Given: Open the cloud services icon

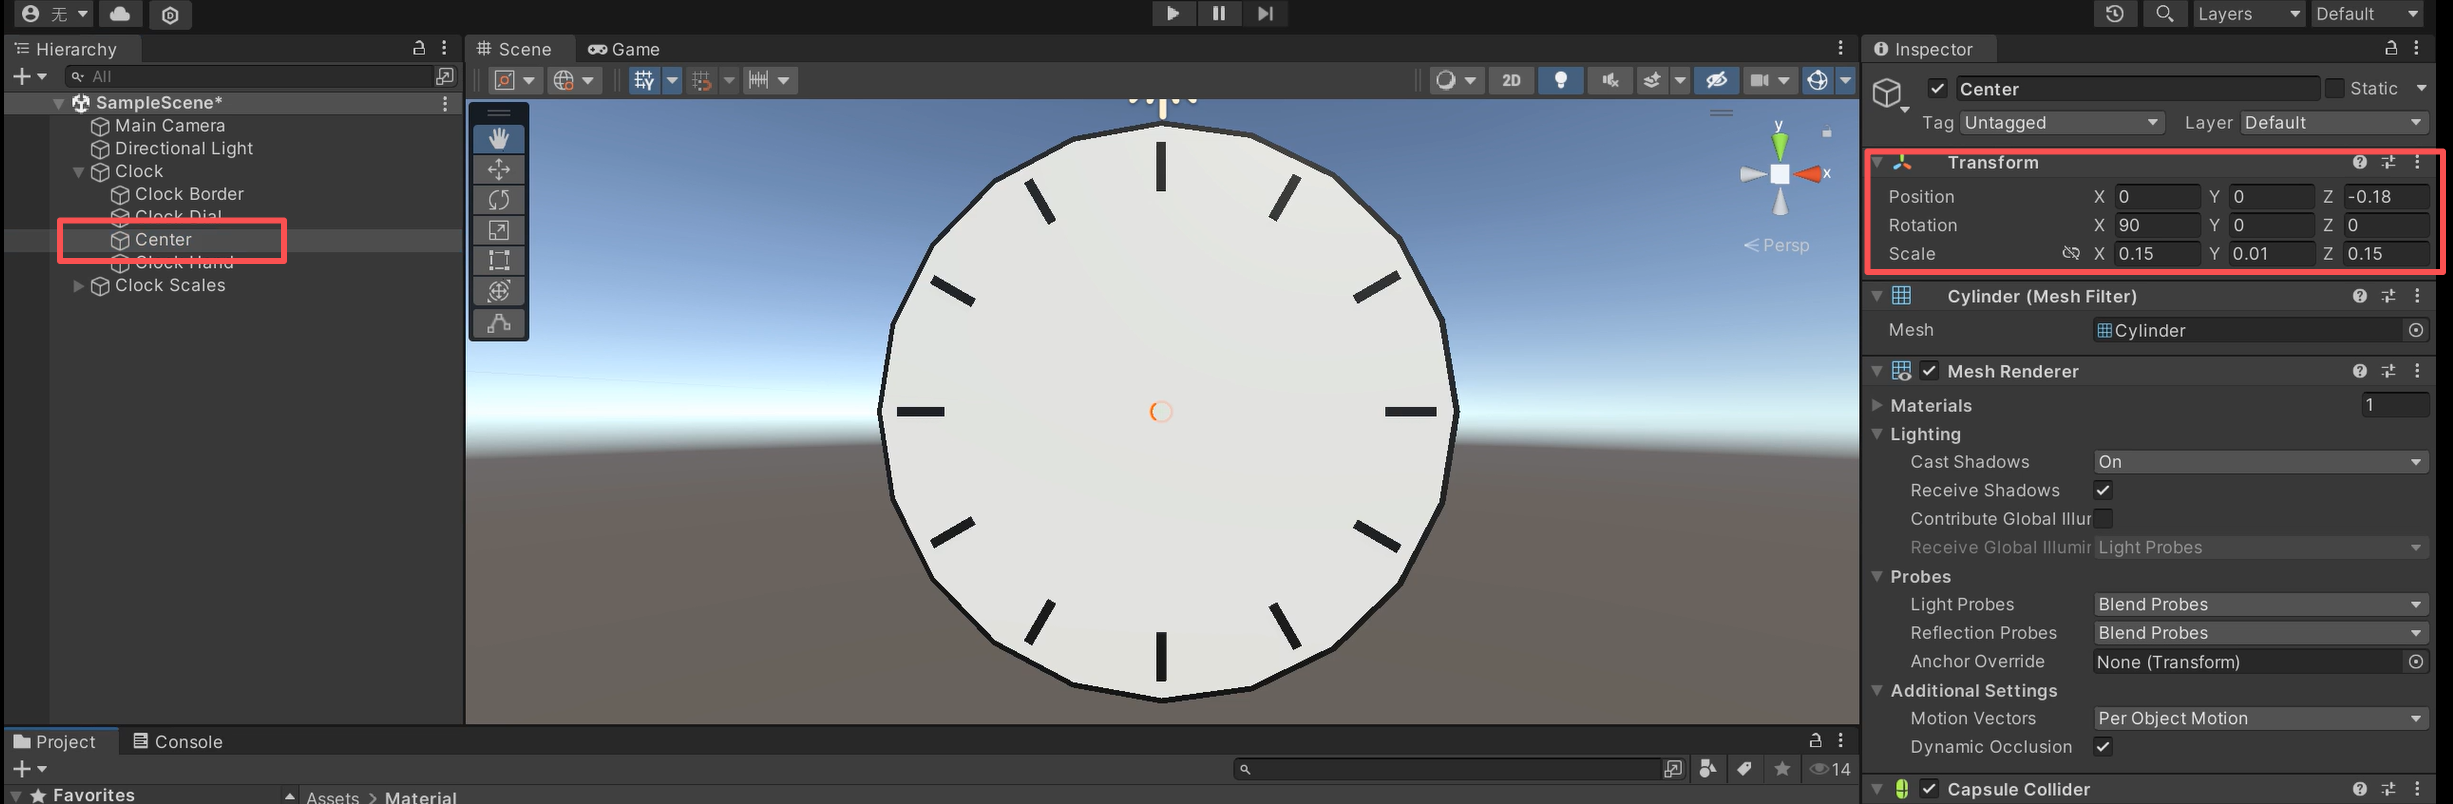Looking at the screenshot, I should (x=120, y=14).
